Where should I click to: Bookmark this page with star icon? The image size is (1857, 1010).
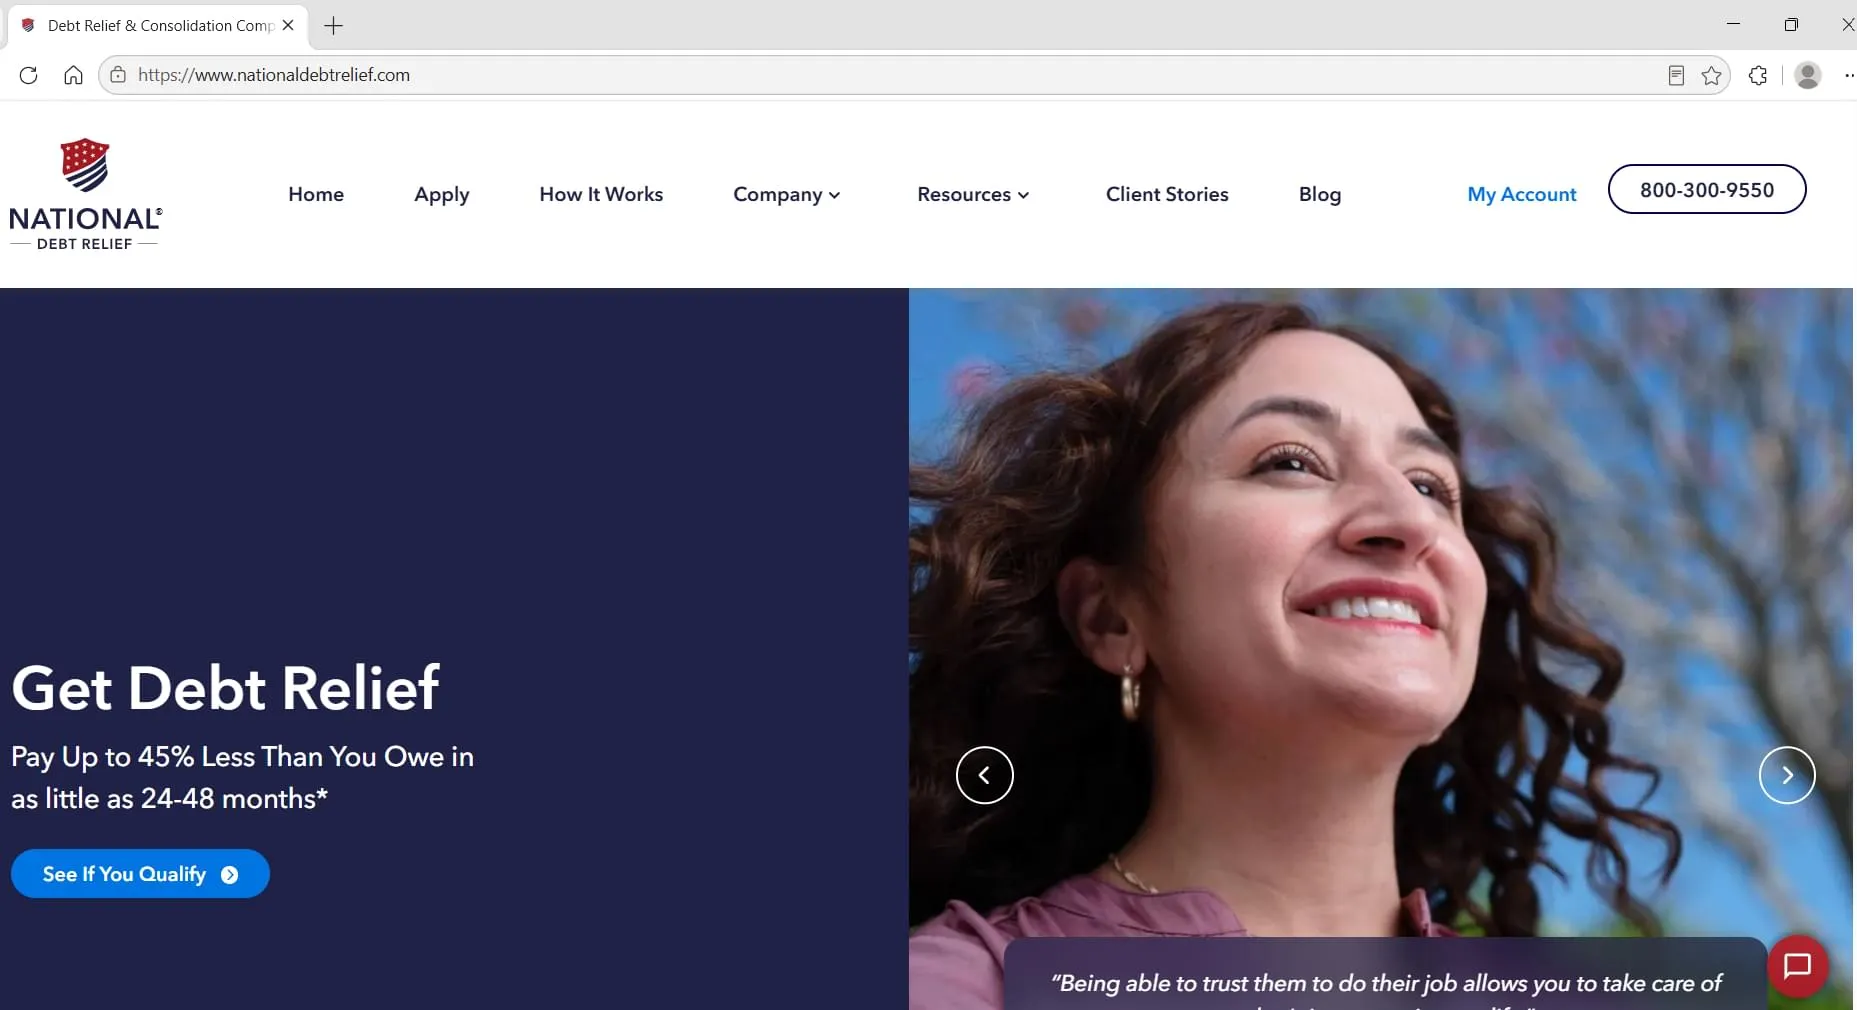[x=1711, y=75]
